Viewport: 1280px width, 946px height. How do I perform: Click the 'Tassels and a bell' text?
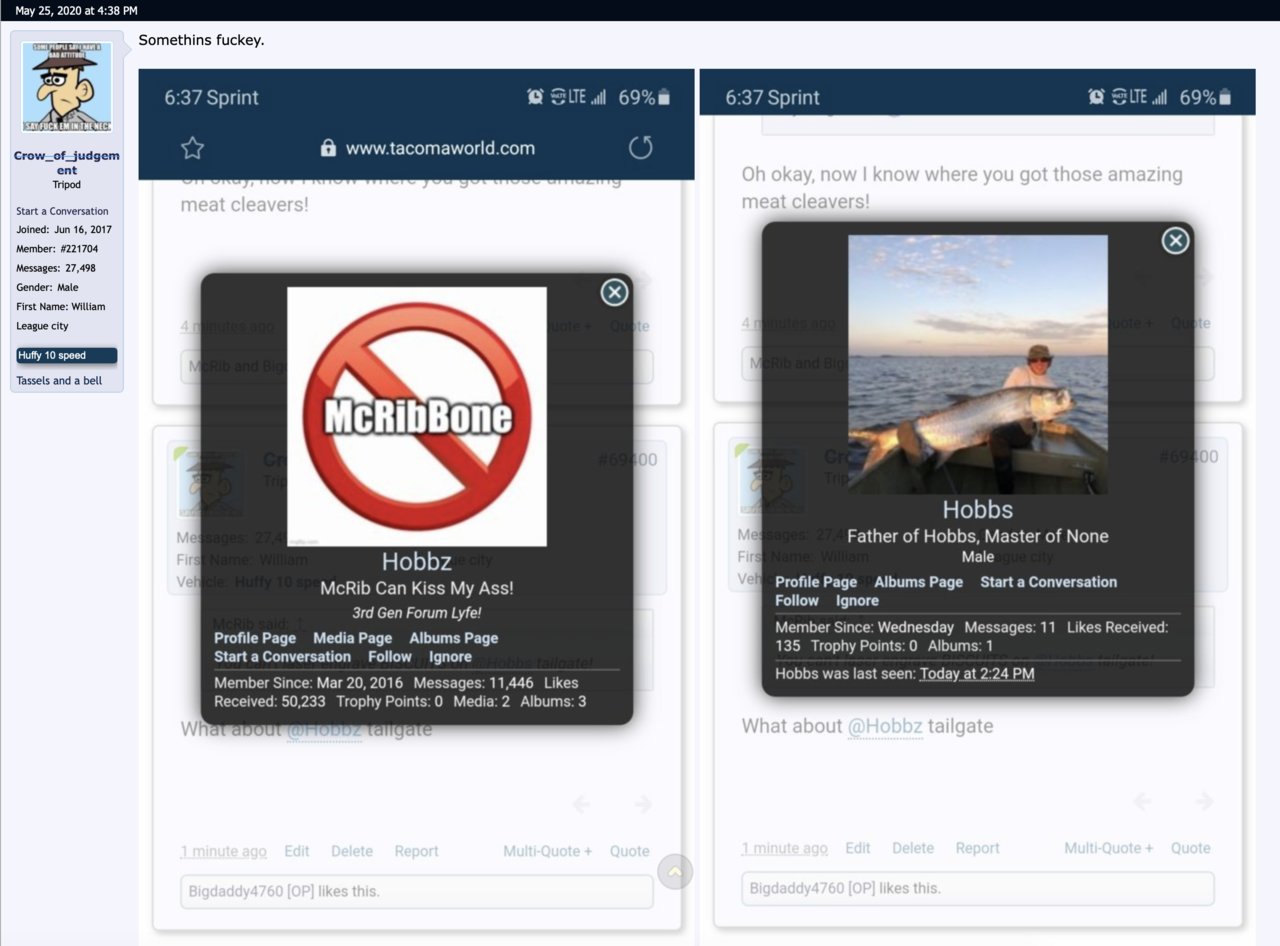(x=60, y=381)
